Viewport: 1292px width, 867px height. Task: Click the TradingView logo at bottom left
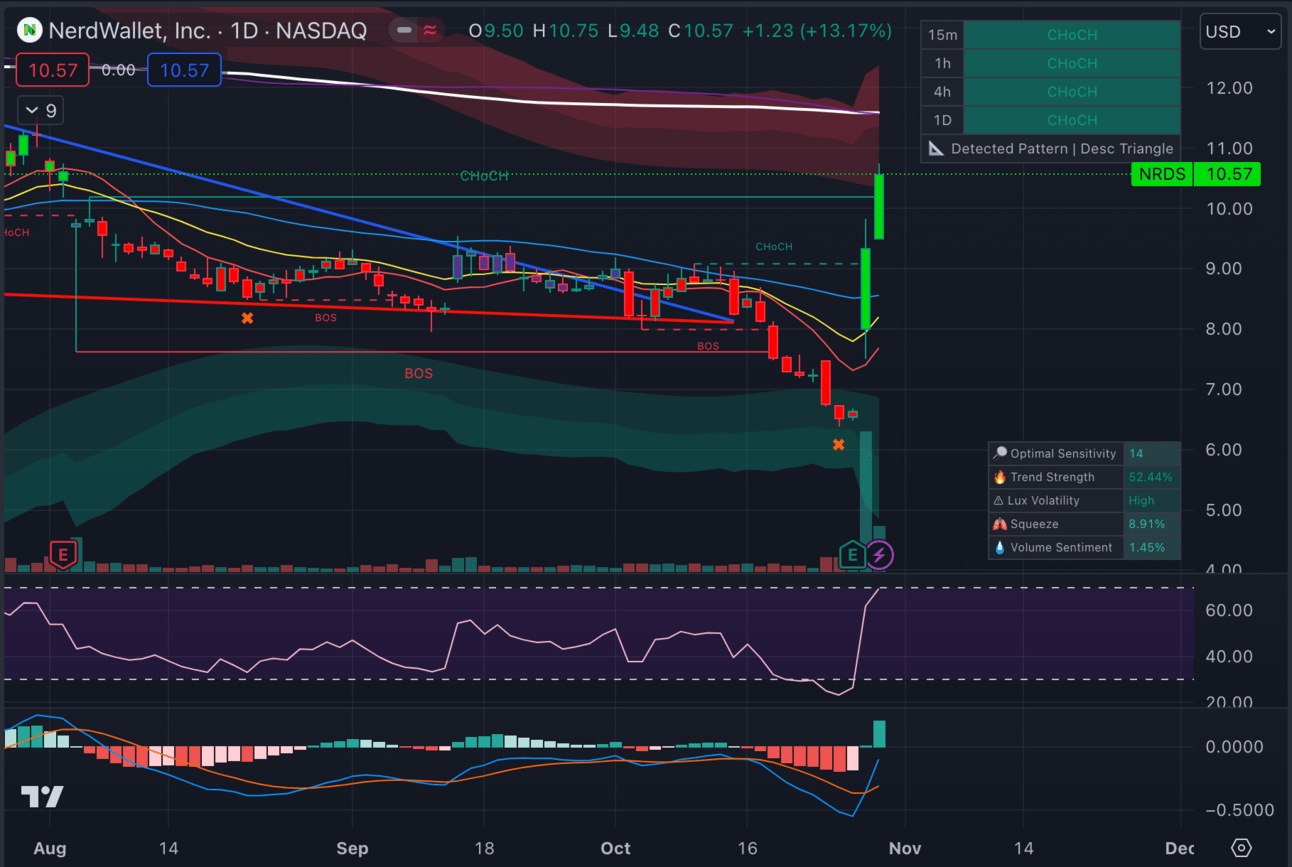click(x=42, y=797)
